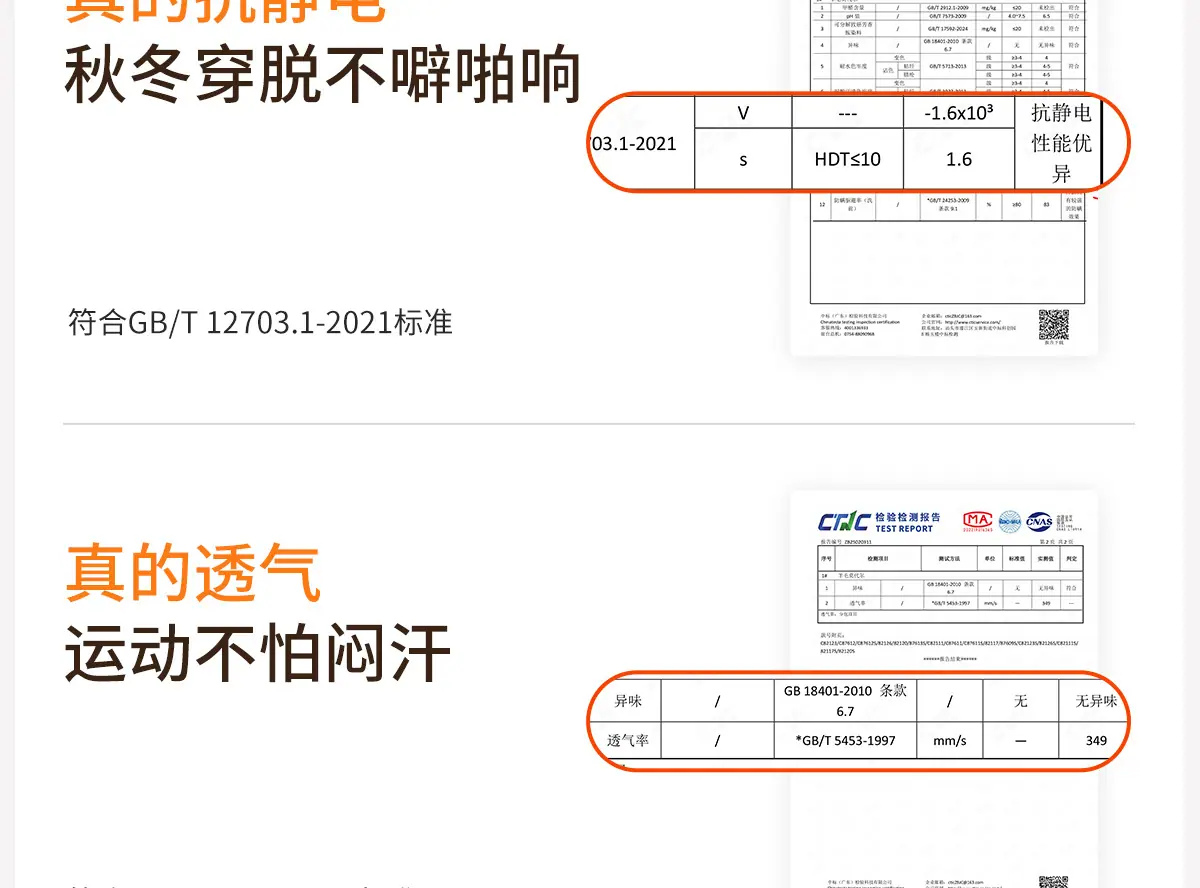This screenshot has width=1200, height=888.
Task: Click the 符合GB/T 12703.1-2021标准 text
Action: click(260, 323)
